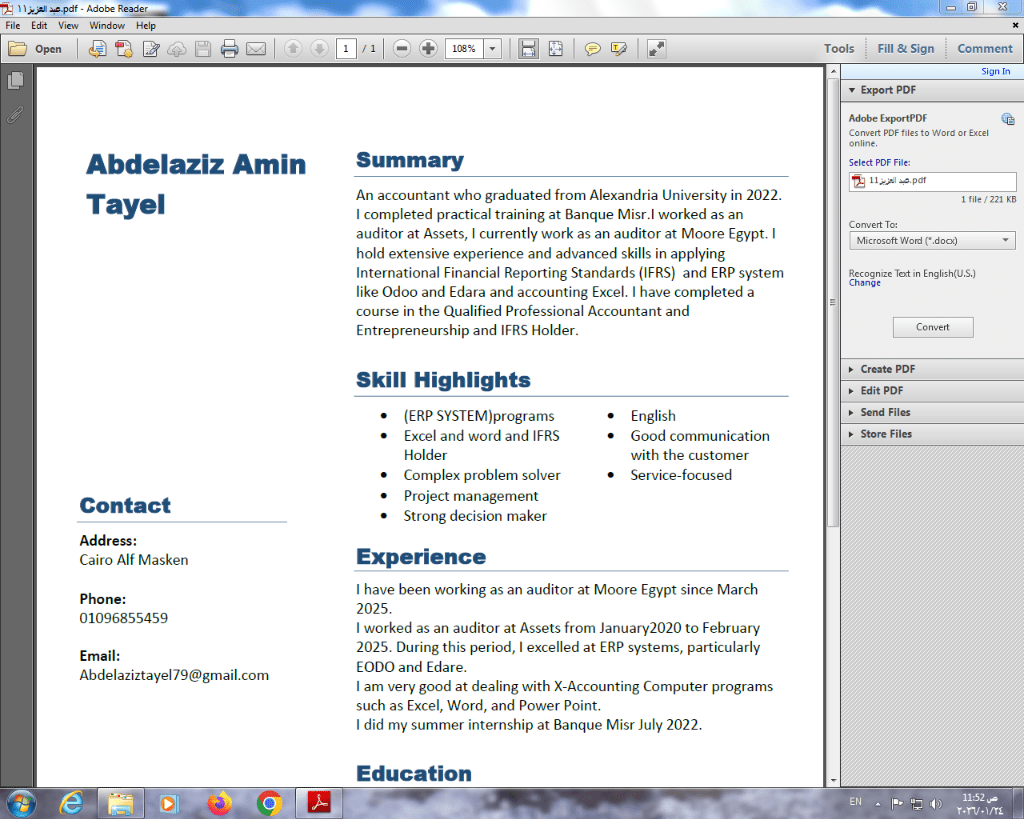Image resolution: width=1024 pixels, height=819 pixels.
Task: Click the page number input field
Action: coord(346,48)
